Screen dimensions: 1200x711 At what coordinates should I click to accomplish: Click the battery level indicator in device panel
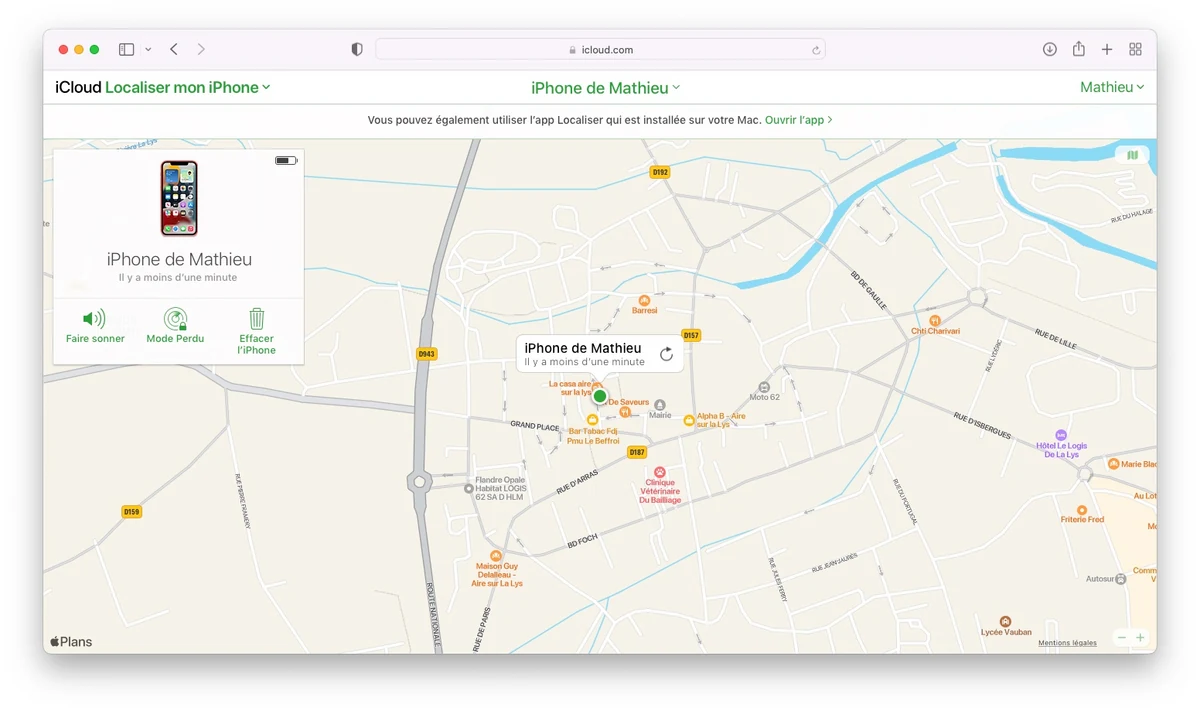tap(286, 160)
